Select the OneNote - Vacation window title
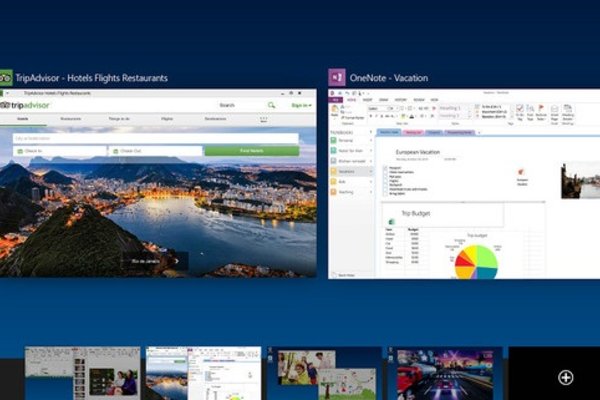 pos(389,78)
